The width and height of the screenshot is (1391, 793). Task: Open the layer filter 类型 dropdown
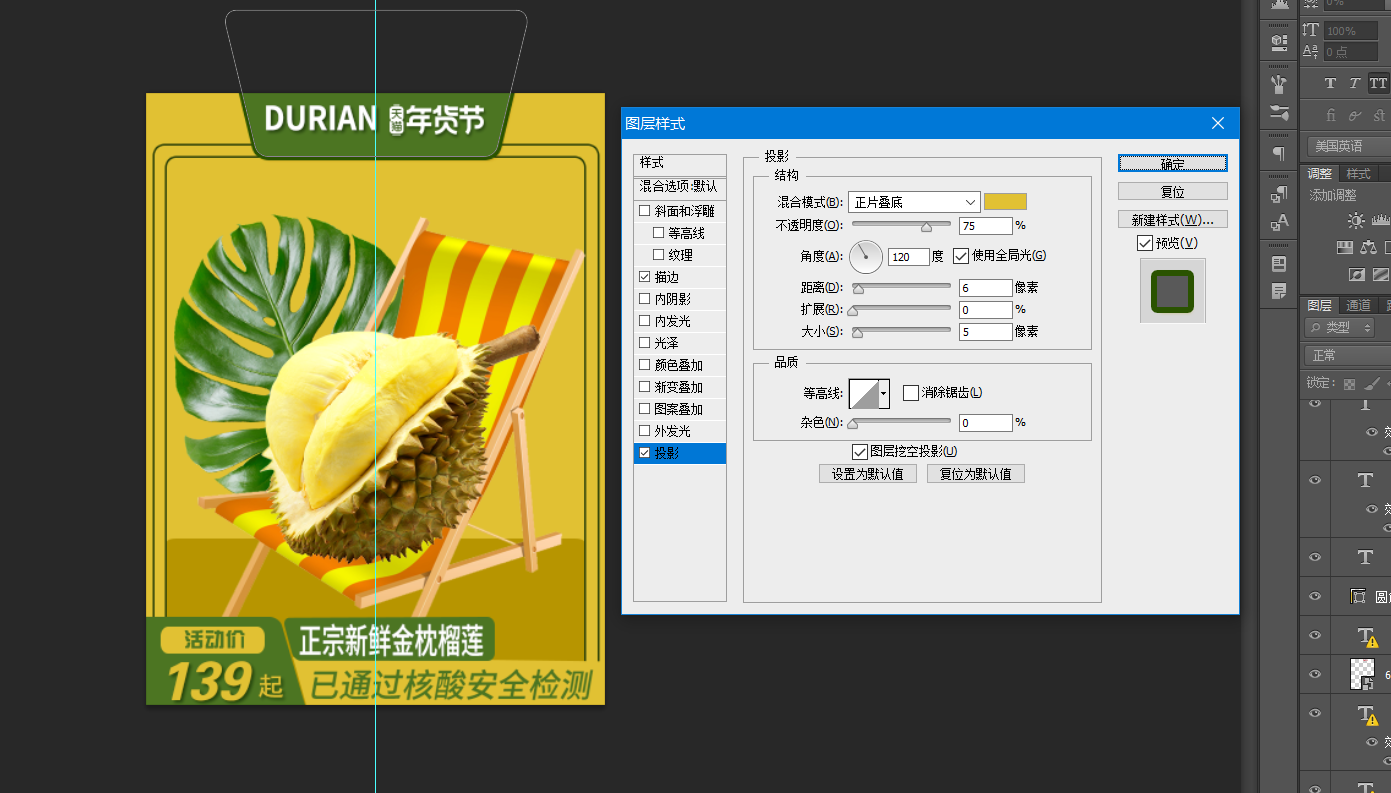tap(1340, 327)
